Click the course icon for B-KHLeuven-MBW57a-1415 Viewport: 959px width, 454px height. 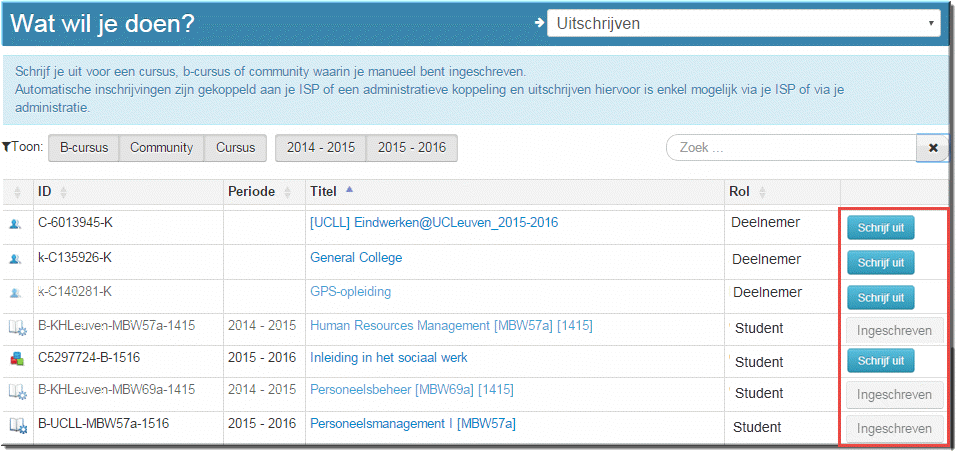click(x=18, y=328)
